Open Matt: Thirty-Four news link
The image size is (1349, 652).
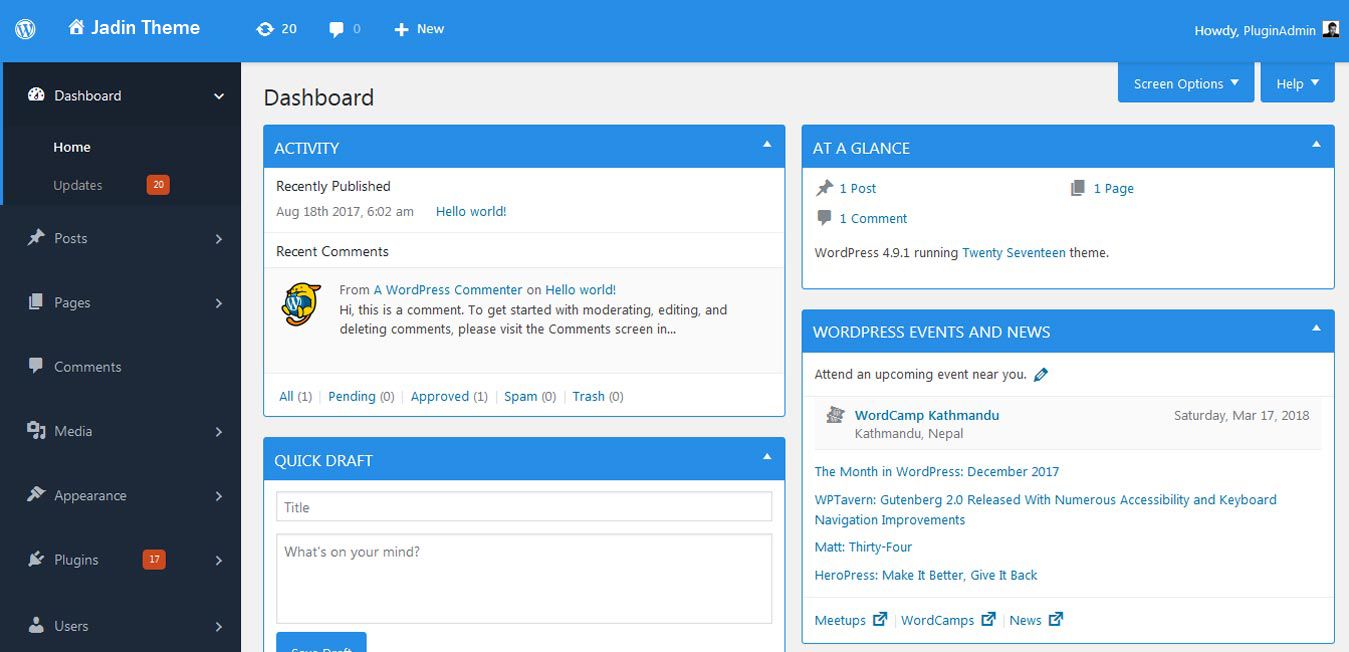coord(863,547)
